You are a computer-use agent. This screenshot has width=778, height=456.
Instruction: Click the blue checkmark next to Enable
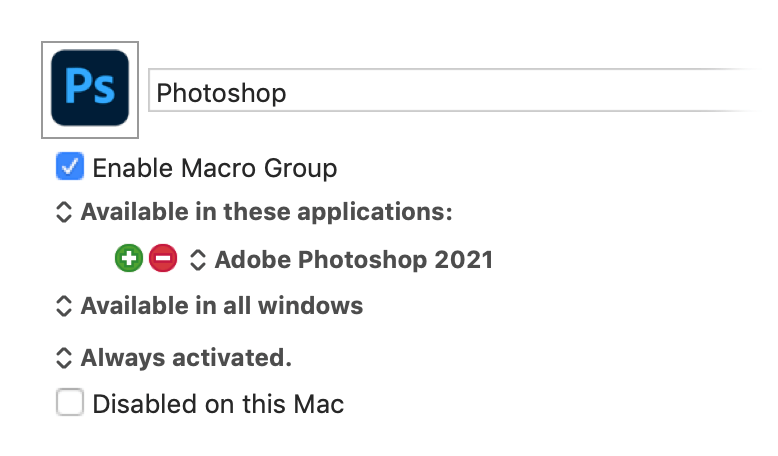[x=70, y=166]
